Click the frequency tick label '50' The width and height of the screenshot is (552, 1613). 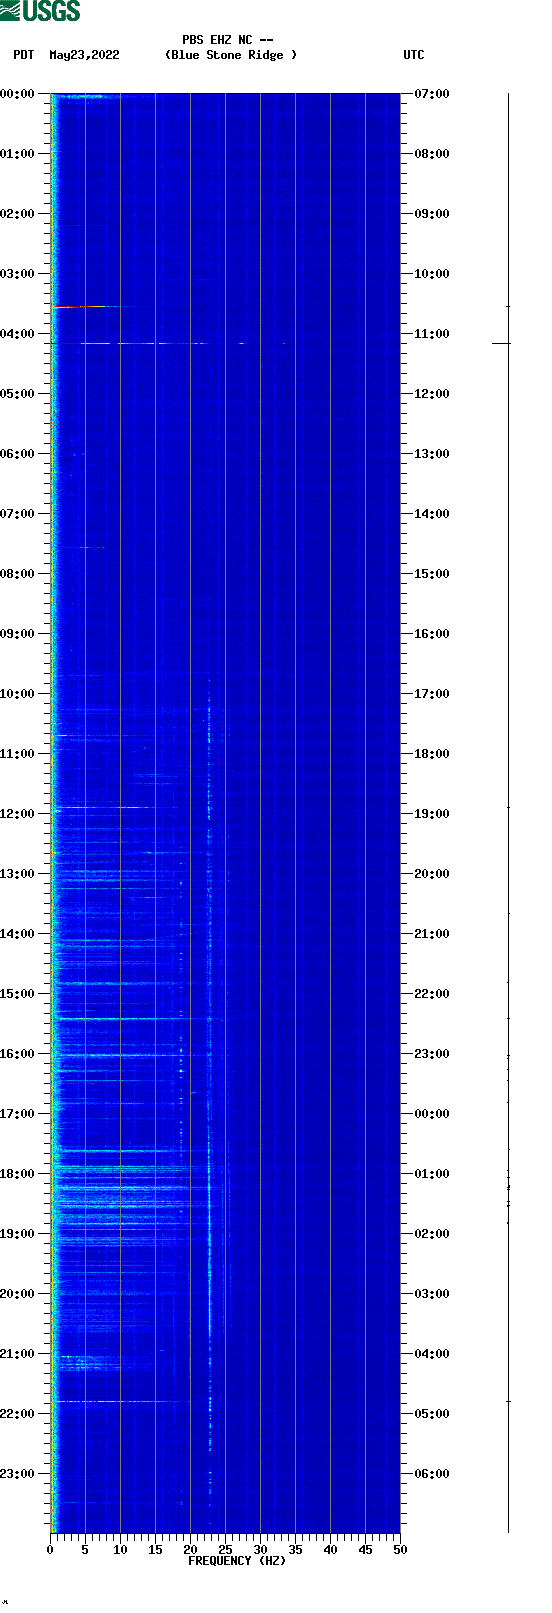pyautogui.click(x=400, y=1550)
